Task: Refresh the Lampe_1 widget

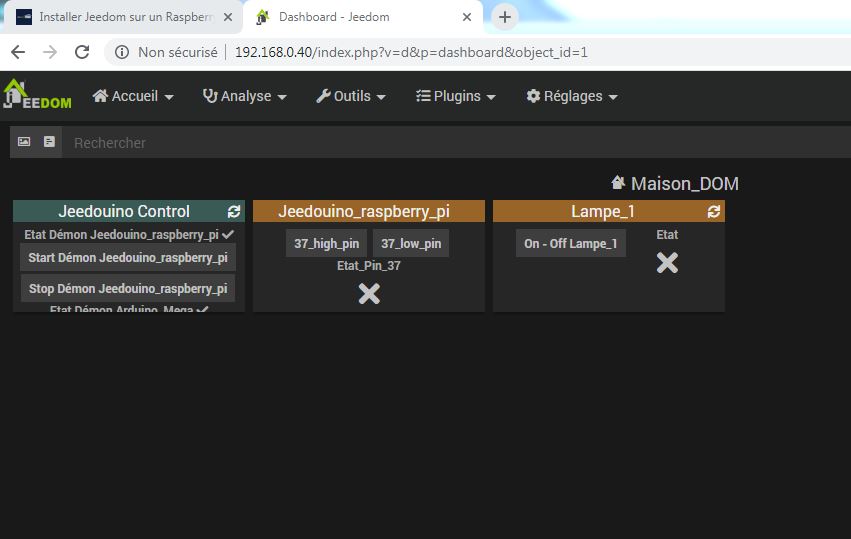Action: 714,212
